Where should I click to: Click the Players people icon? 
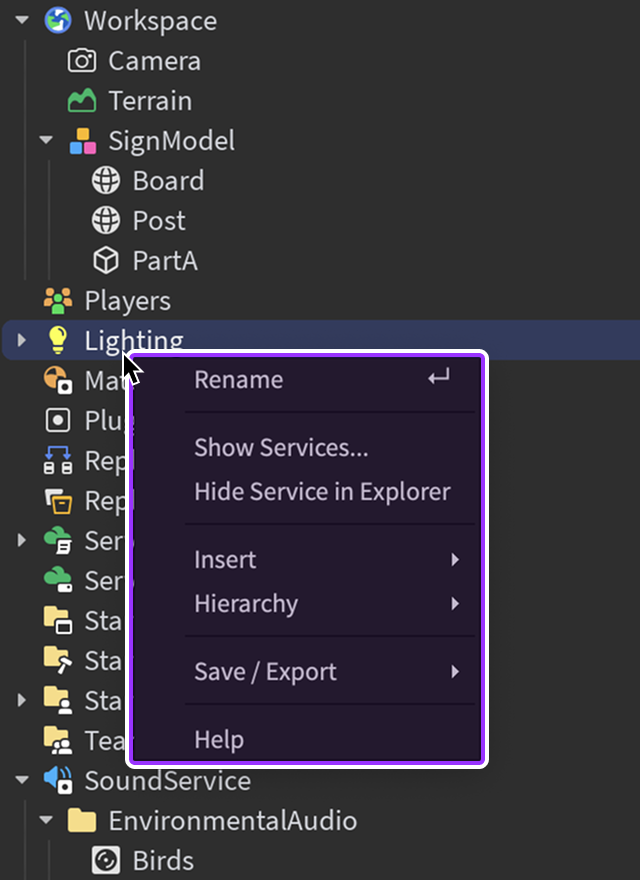(58, 301)
